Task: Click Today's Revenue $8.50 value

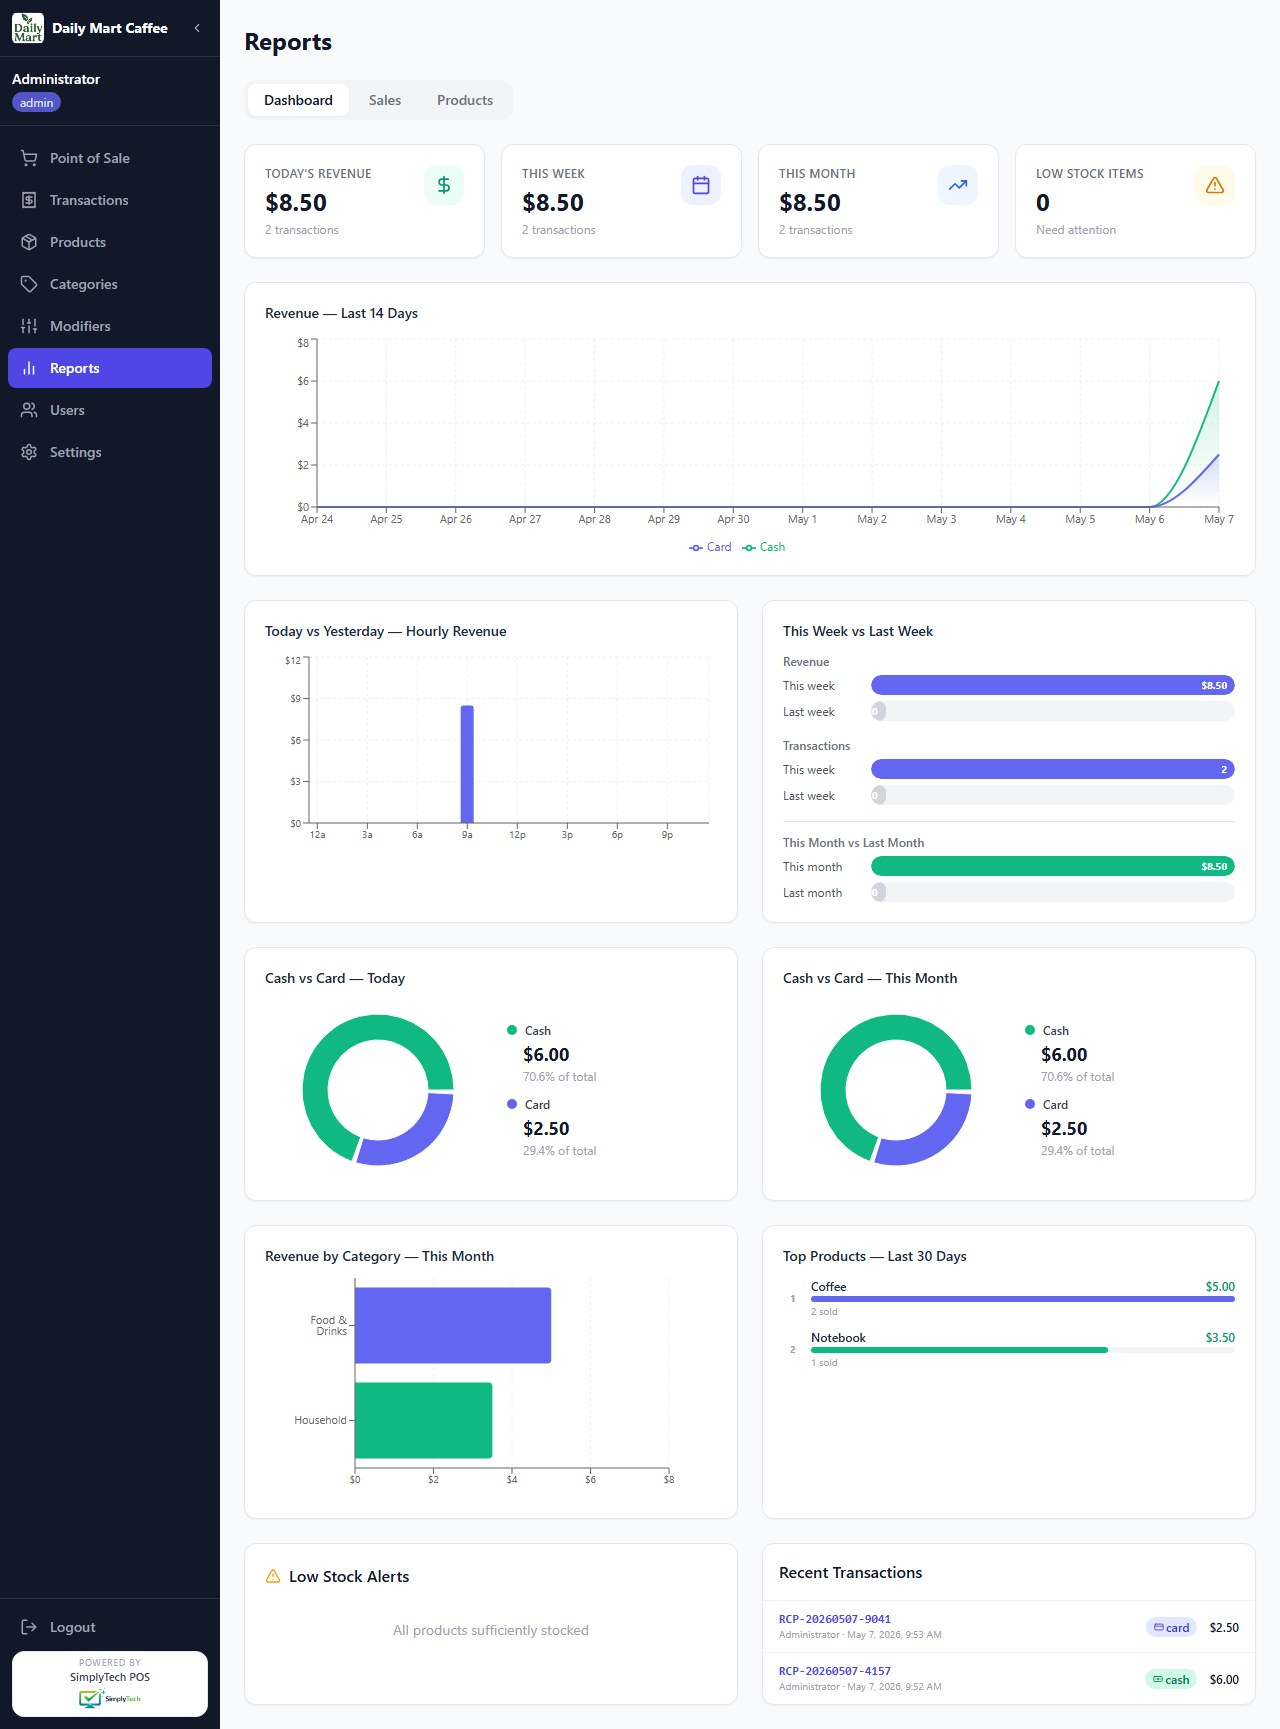Action: 296,203
